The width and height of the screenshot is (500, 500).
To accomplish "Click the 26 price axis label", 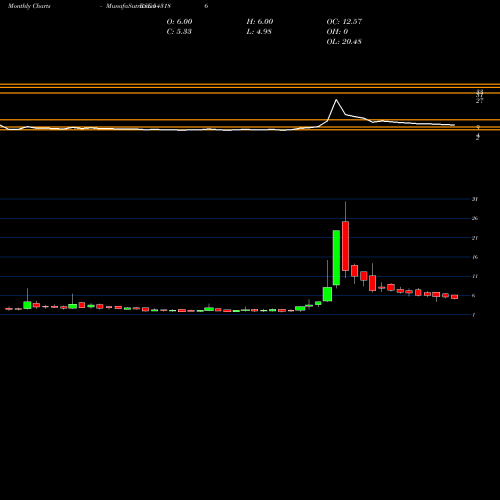I will 475,218.
